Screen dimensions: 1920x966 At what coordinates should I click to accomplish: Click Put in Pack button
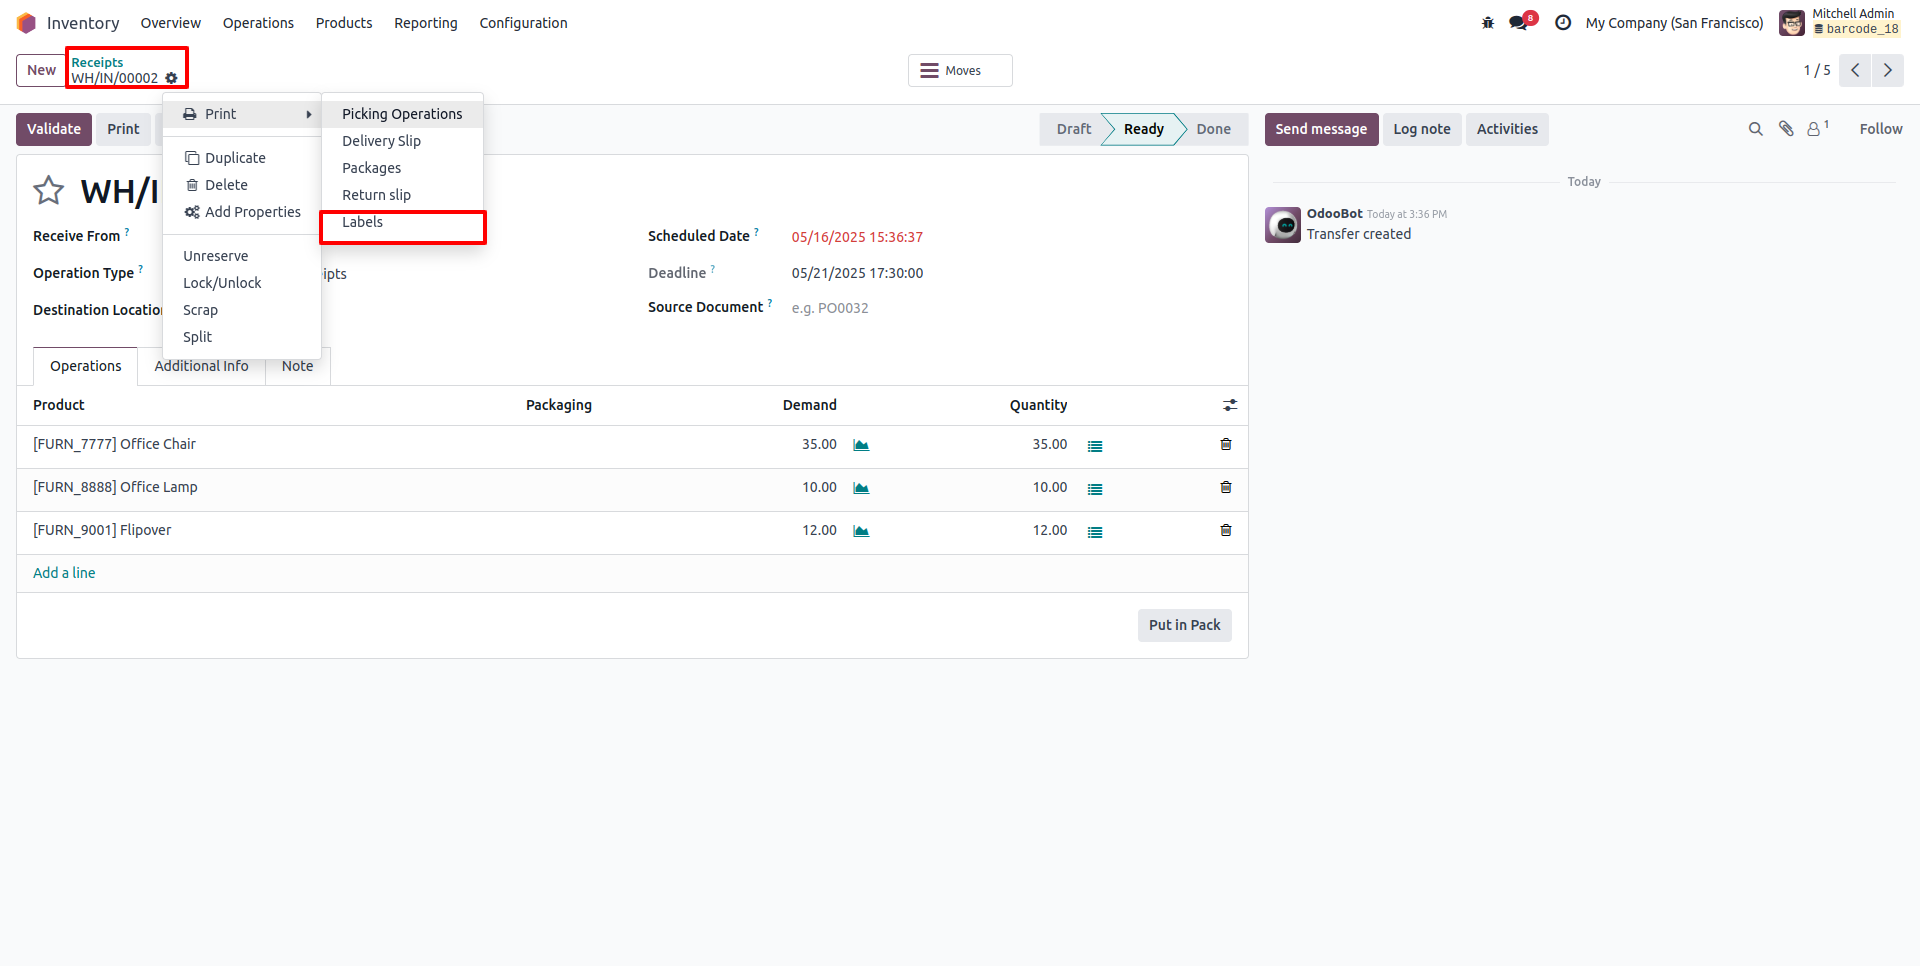(x=1184, y=625)
